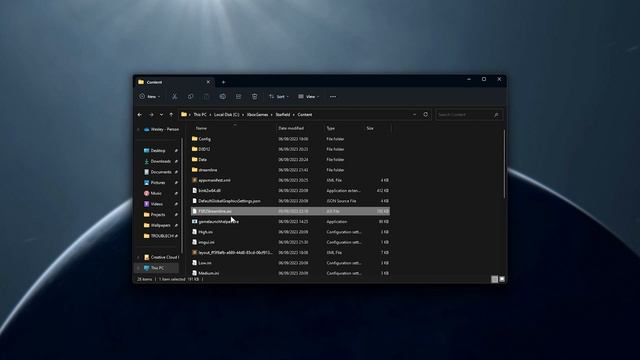
Task: Click the chevron after XboxGames in the breadcrumb
Action: tap(271, 115)
